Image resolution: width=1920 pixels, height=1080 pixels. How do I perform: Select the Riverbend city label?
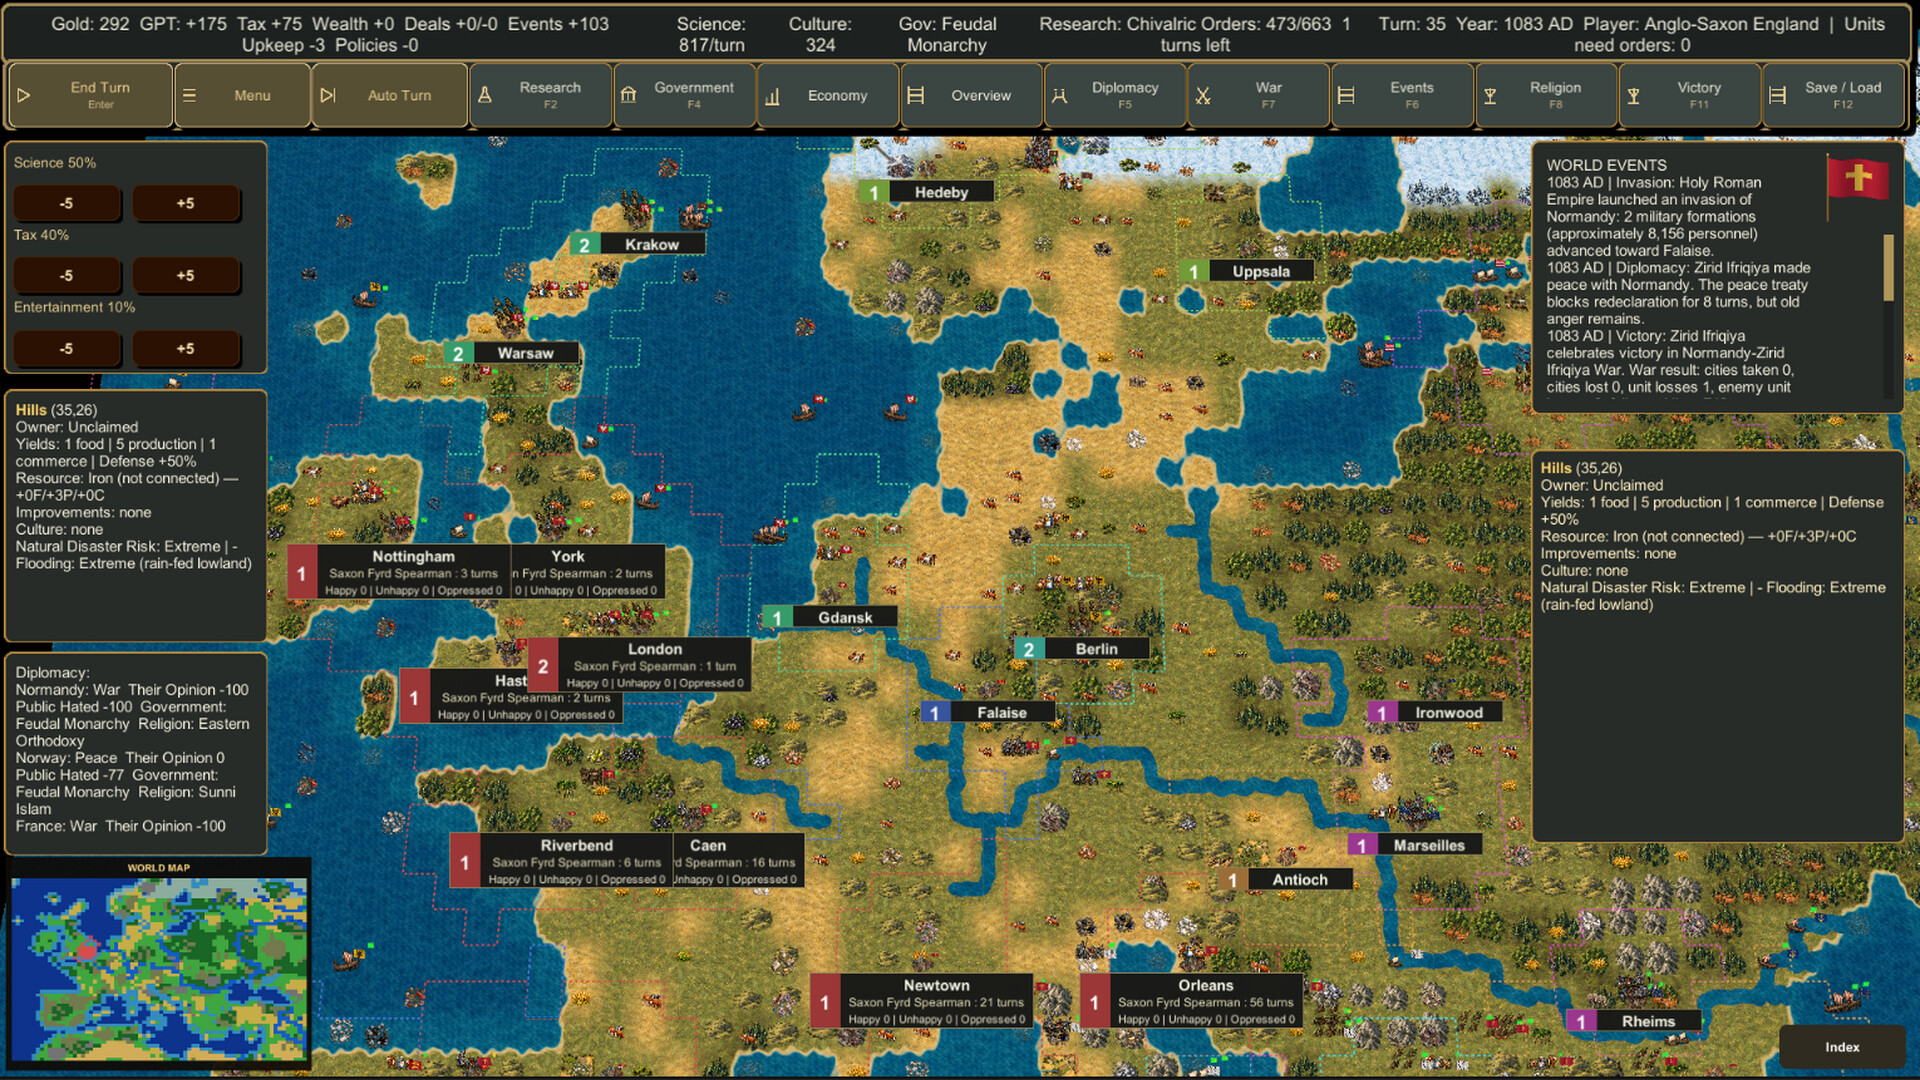561,861
